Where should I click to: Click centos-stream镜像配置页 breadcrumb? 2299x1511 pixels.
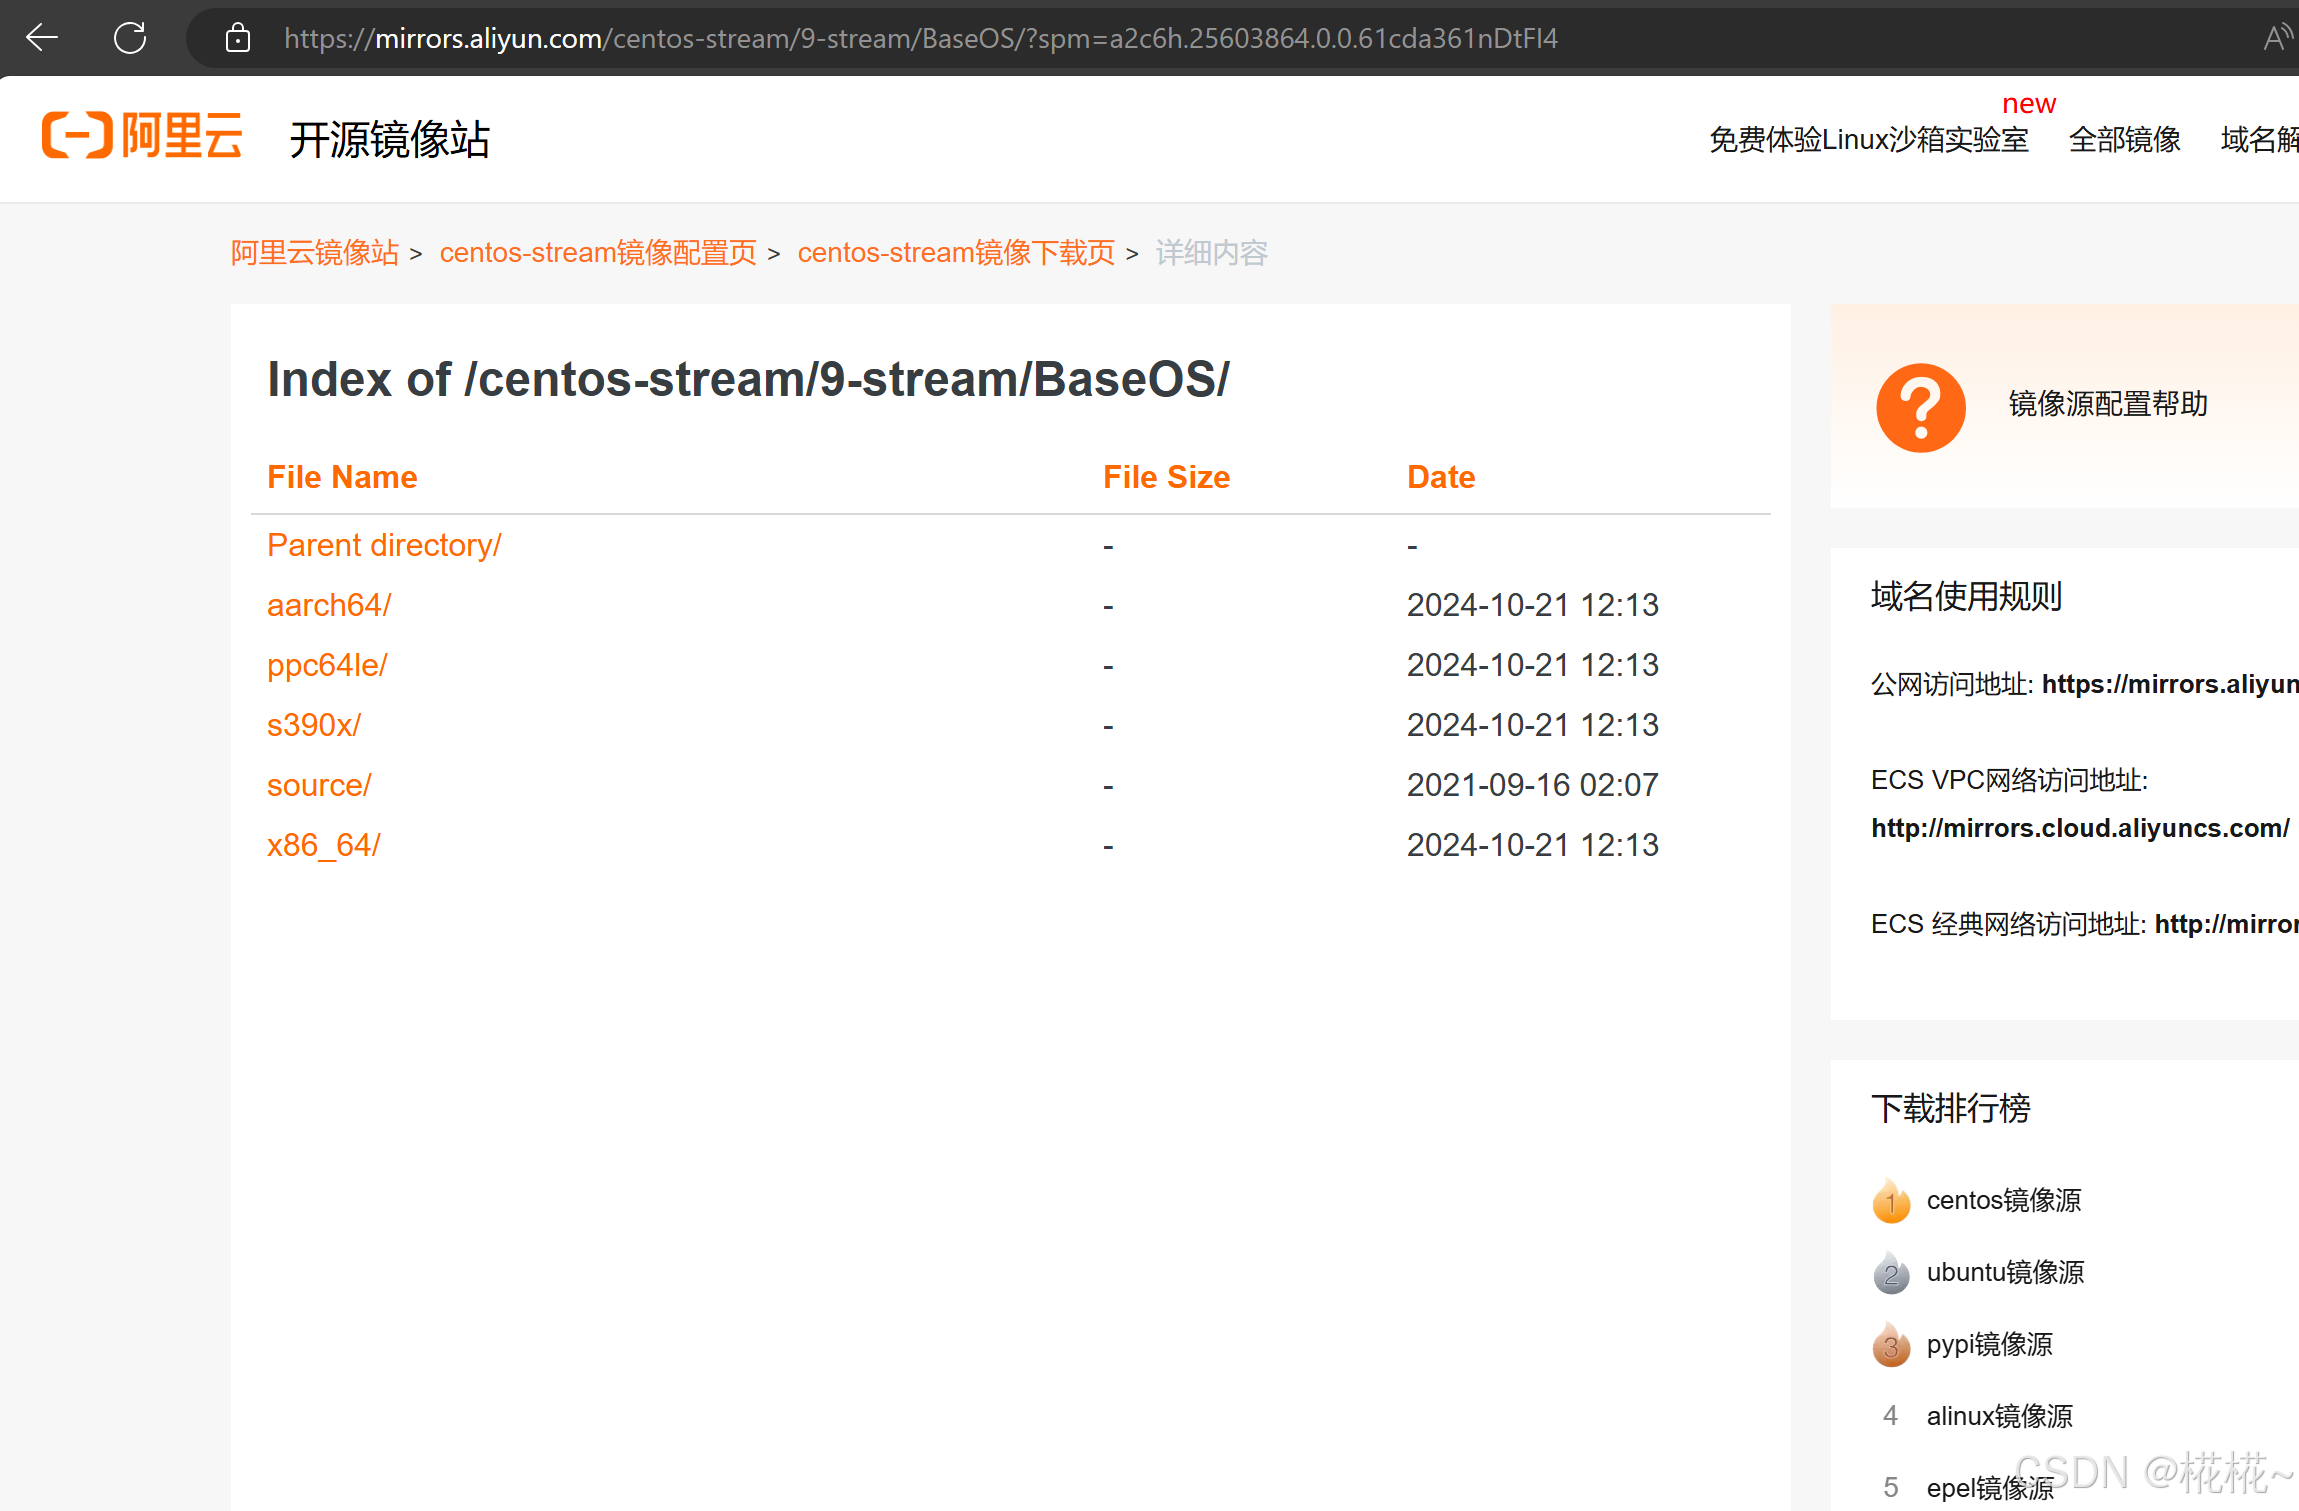click(x=598, y=253)
